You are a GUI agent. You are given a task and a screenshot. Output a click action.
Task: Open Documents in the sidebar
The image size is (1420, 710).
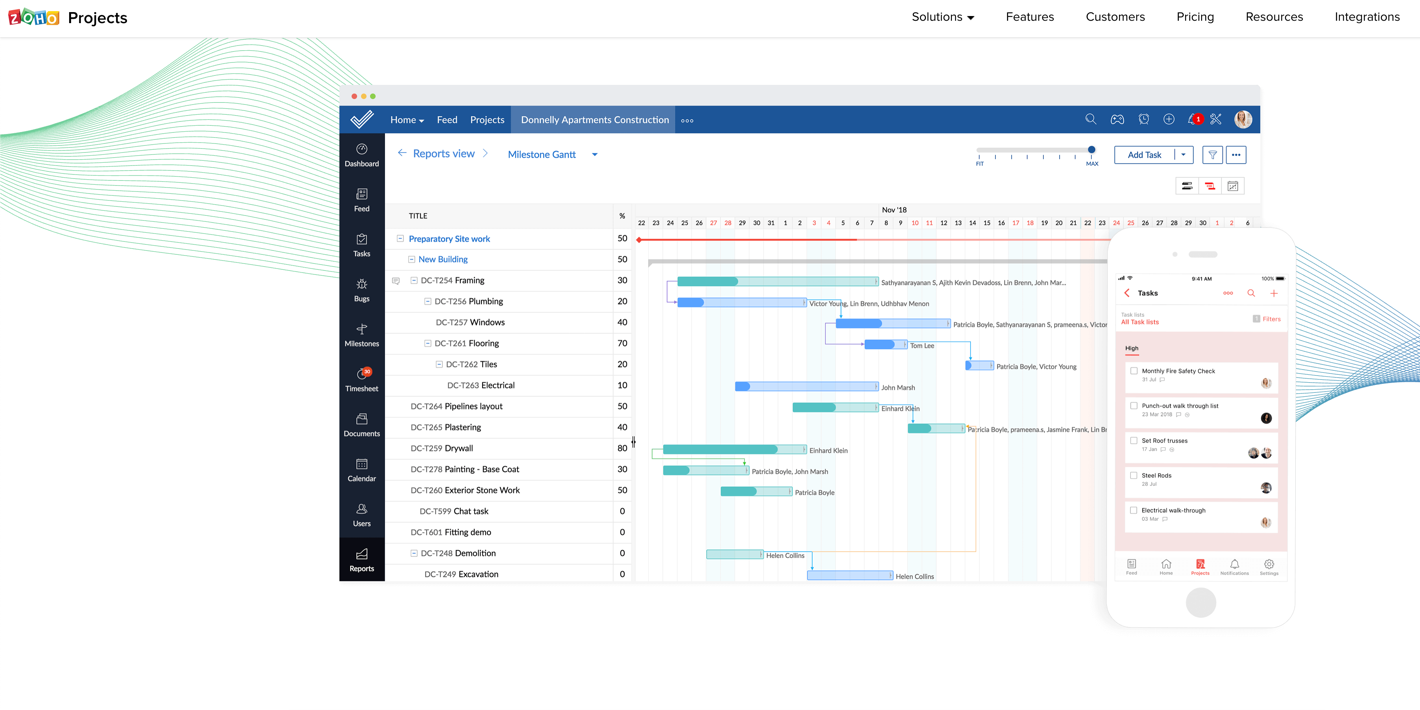[x=362, y=425]
